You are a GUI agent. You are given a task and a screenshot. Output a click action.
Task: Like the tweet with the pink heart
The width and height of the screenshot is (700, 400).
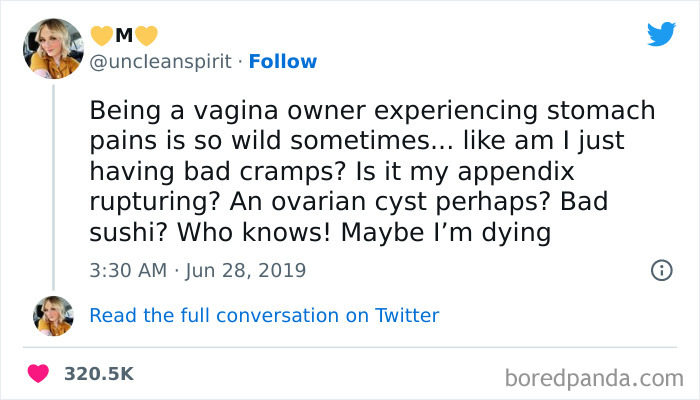[40, 373]
